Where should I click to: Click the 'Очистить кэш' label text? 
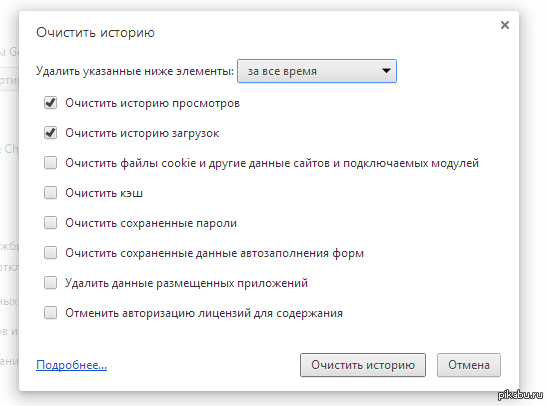click(x=104, y=193)
